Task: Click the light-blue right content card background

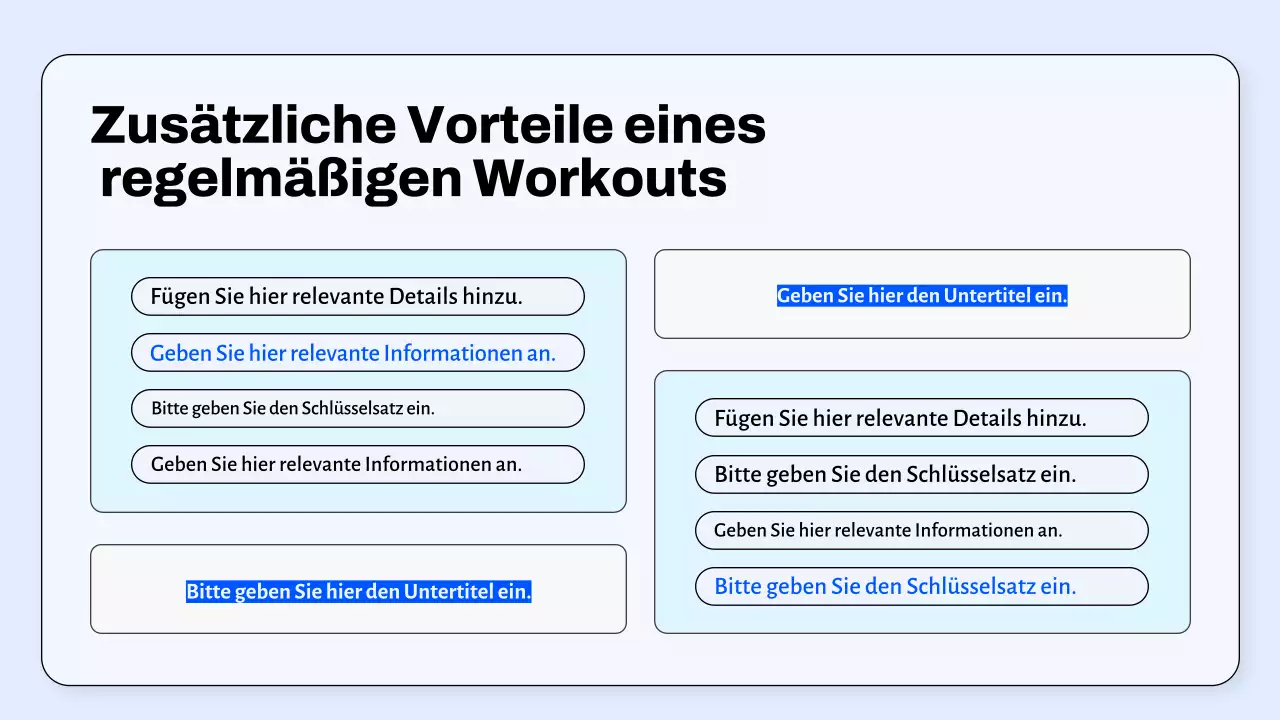Action: (922, 620)
